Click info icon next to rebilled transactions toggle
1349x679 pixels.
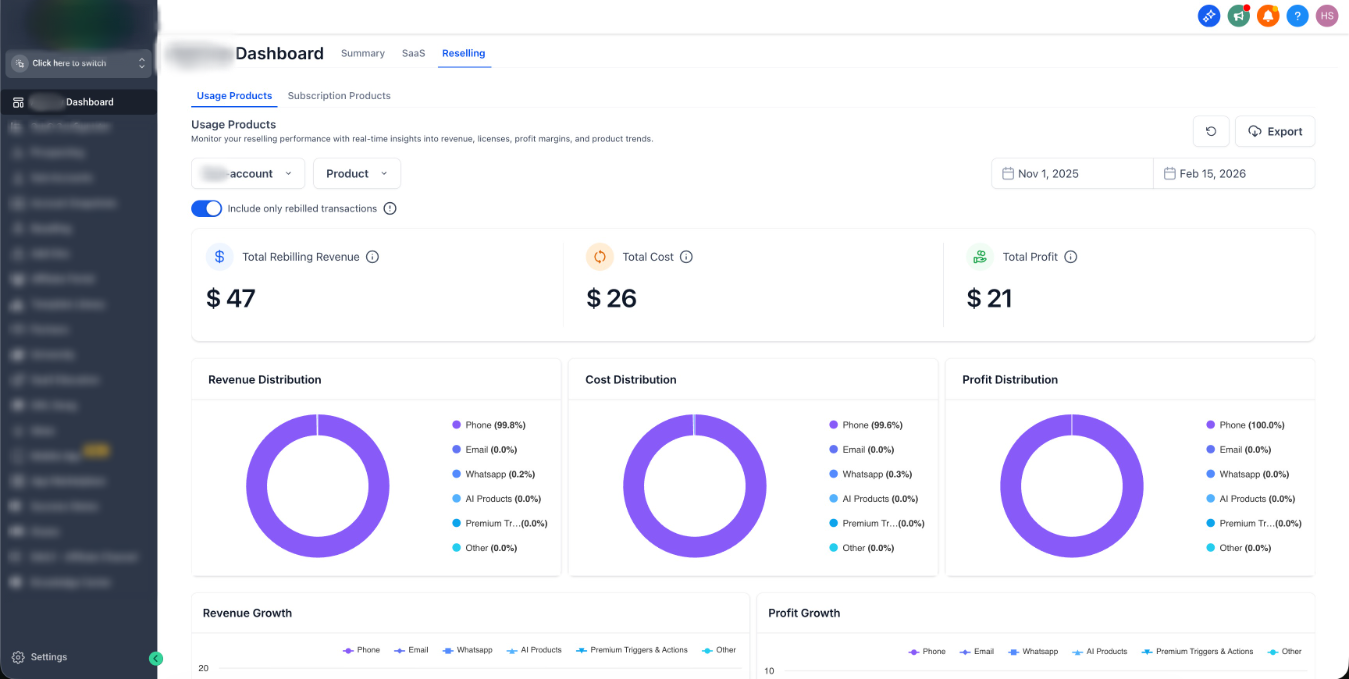[390, 209]
